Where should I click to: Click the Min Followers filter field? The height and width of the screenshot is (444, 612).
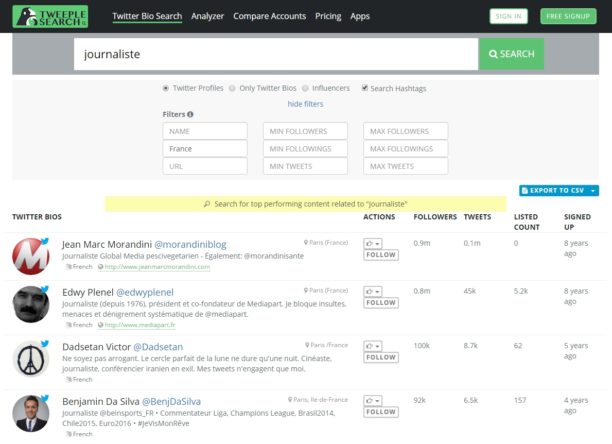[305, 131]
